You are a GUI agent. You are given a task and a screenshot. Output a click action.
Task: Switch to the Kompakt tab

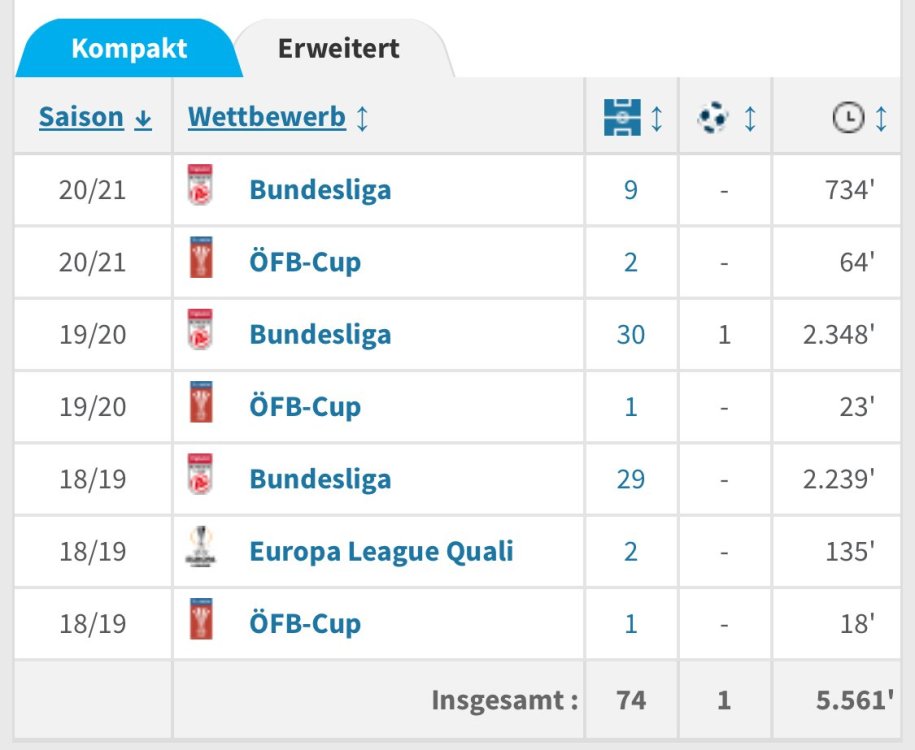click(129, 49)
